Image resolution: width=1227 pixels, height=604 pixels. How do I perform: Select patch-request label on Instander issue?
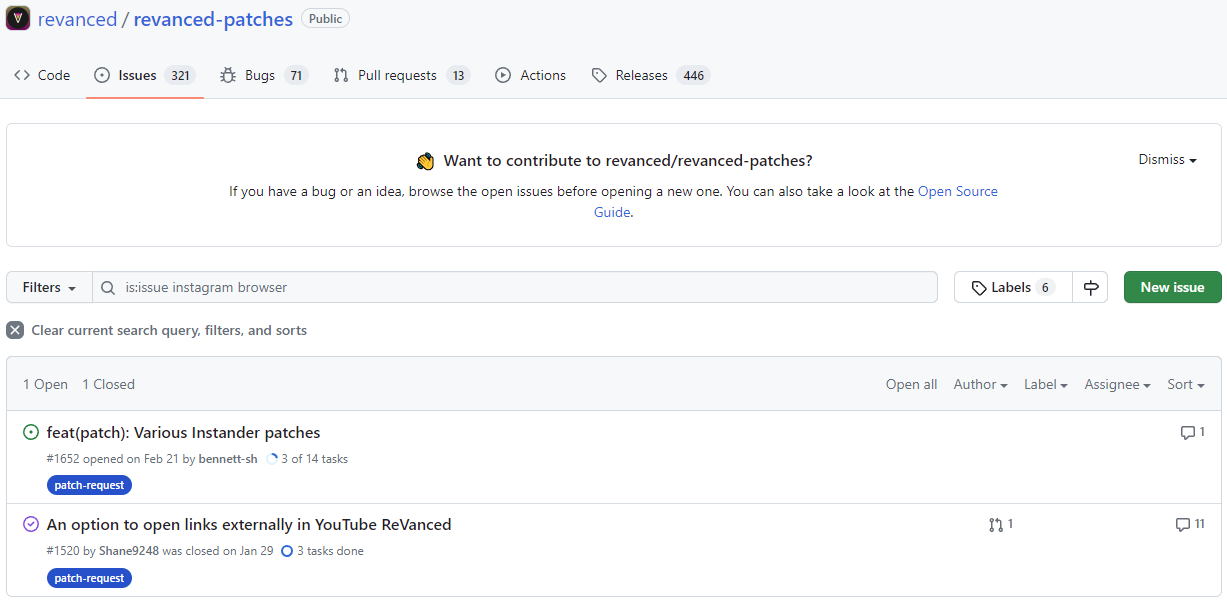(x=89, y=485)
